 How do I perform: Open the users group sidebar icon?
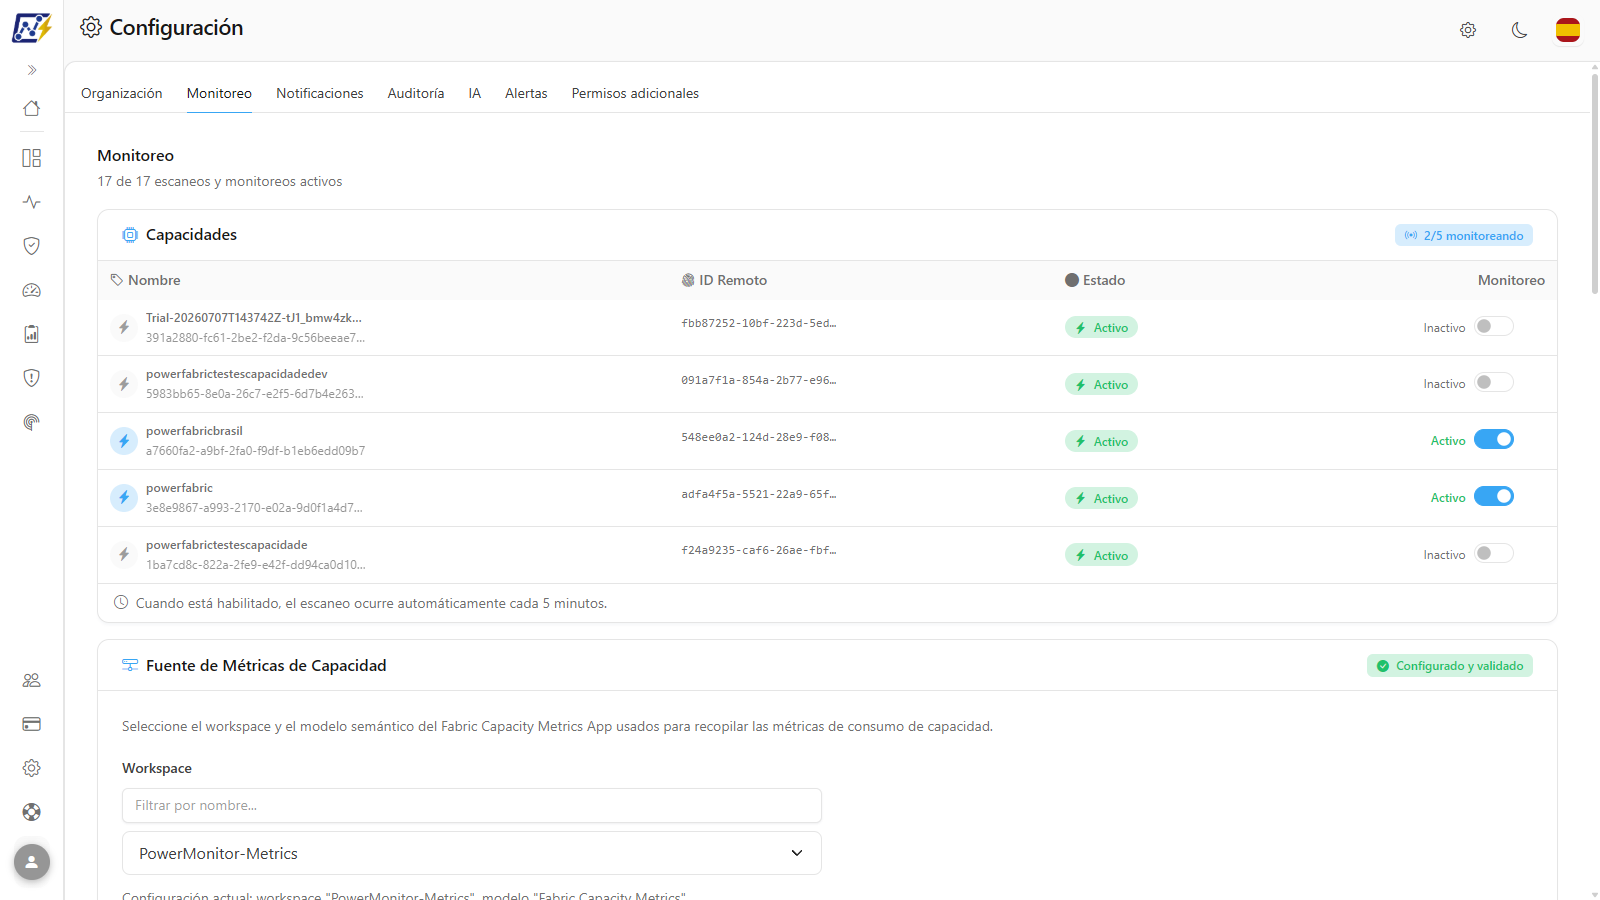pyautogui.click(x=32, y=680)
